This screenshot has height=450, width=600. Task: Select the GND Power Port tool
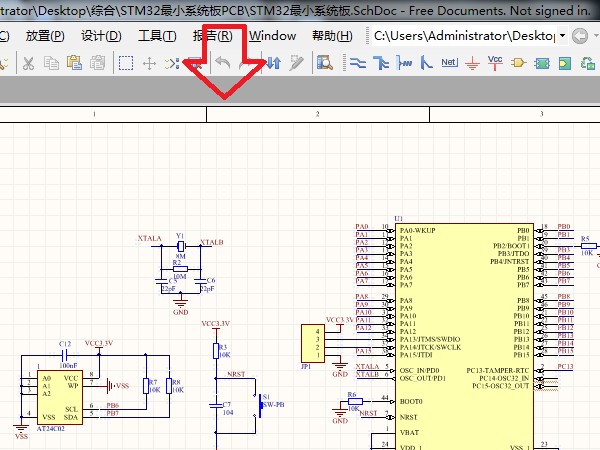[x=472, y=64]
